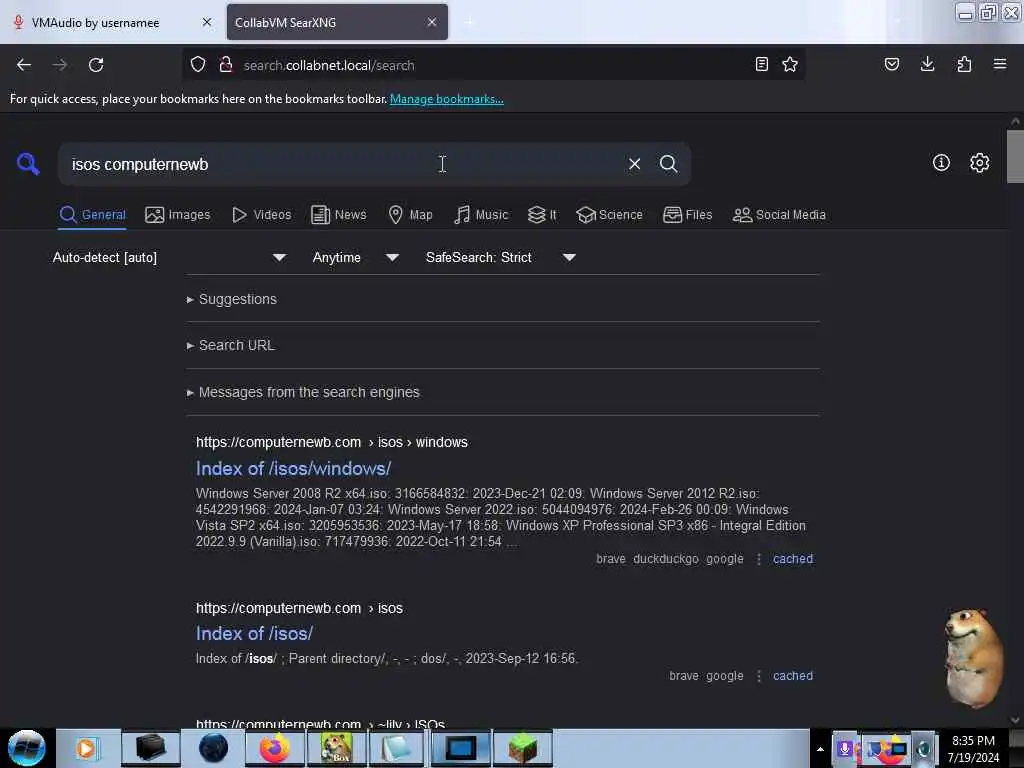Open the Save to Pocket button
1024x768 pixels.
point(892,64)
